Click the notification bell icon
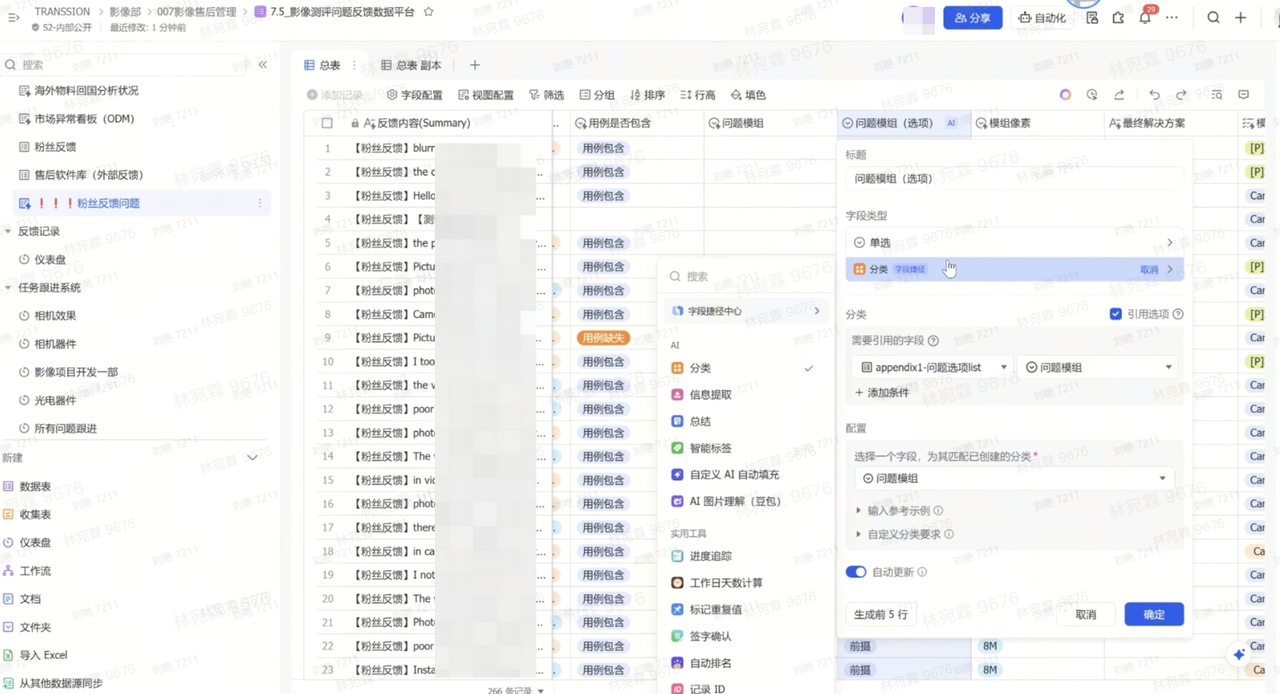The width and height of the screenshot is (1280, 694). point(1144,18)
